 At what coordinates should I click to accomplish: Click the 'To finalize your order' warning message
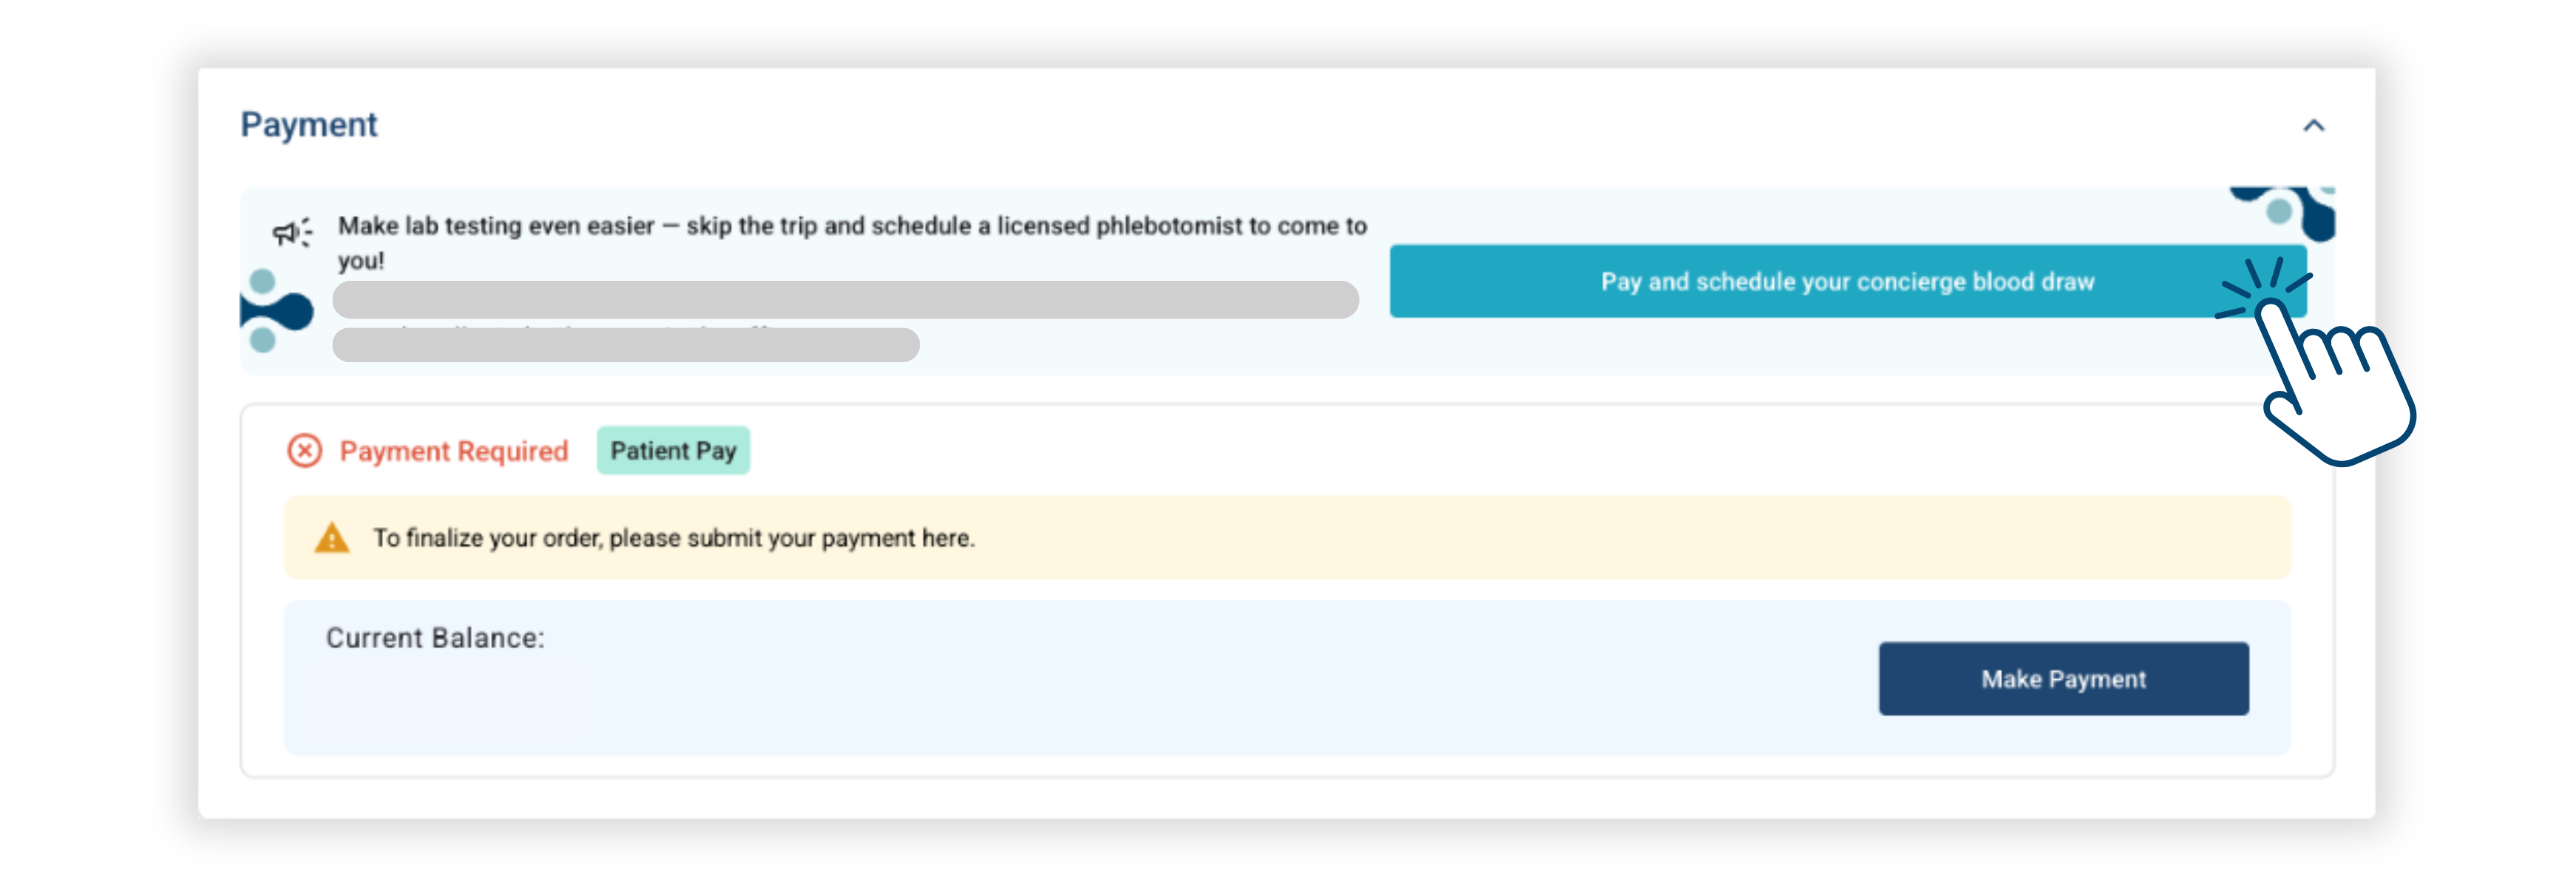673,539
